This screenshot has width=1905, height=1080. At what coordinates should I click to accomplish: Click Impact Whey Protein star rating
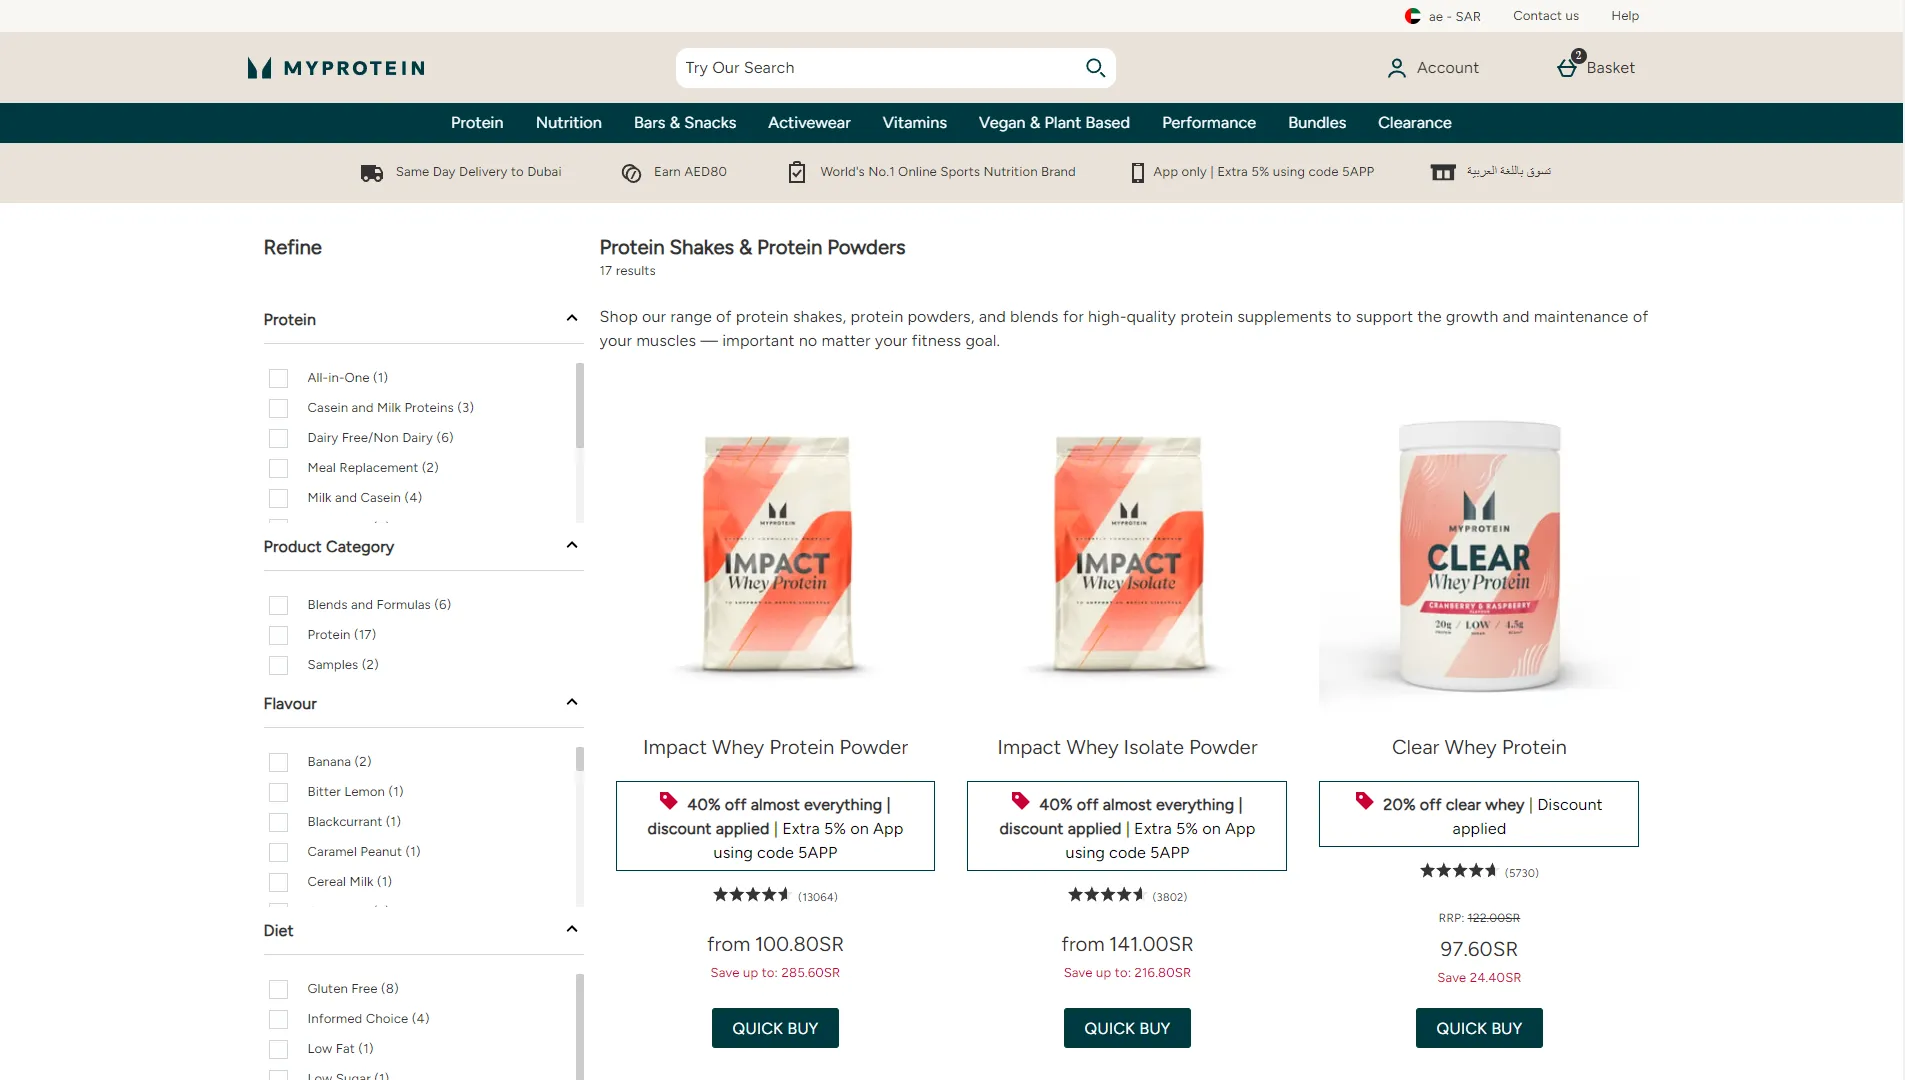tap(751, 895)
